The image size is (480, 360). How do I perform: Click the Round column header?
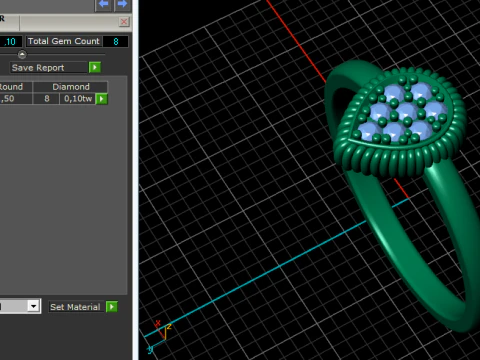16,87
